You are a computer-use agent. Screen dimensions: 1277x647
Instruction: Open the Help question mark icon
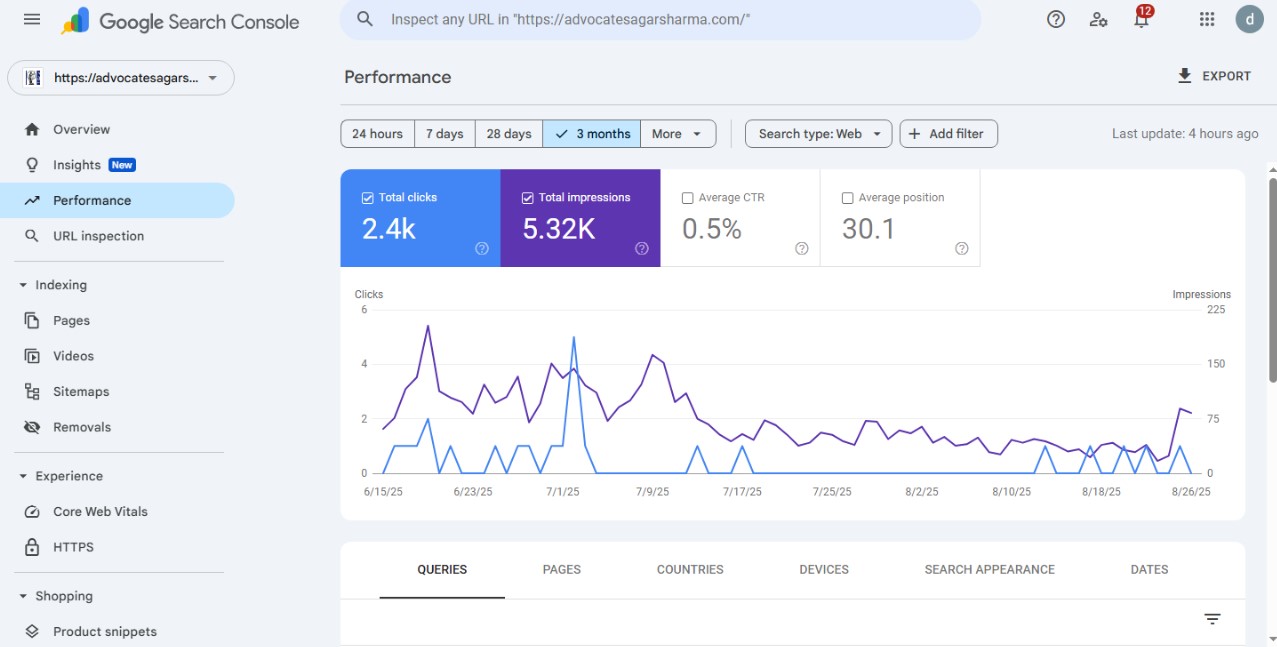click(1055, 19)
